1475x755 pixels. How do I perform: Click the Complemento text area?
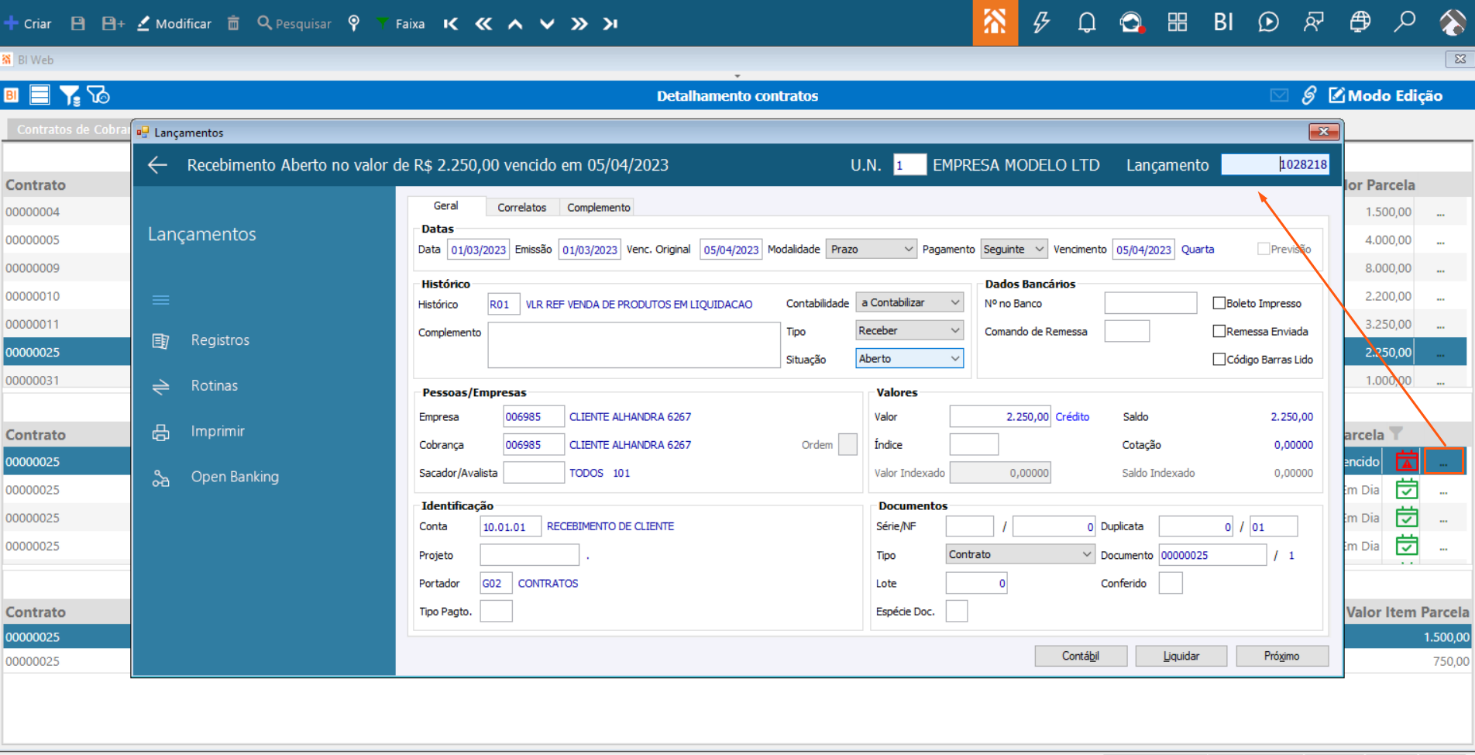pos(634,345)
